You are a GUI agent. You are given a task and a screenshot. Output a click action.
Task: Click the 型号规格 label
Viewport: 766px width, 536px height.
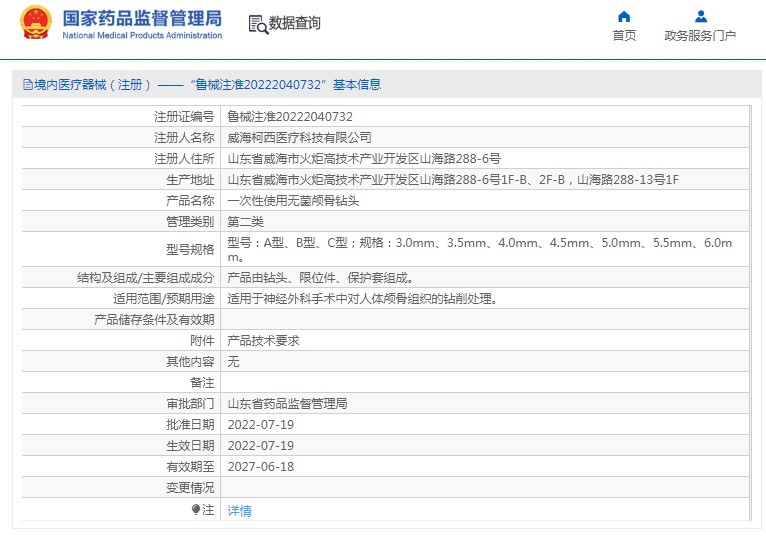tap(190, 250)
